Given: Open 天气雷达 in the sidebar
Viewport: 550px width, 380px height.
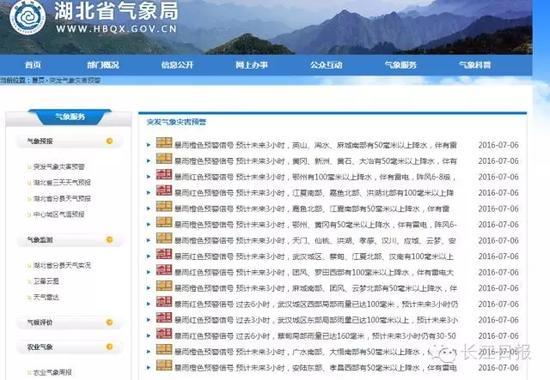Looking at the screenshot, I should pyautogui.click(x=46, y=297).
